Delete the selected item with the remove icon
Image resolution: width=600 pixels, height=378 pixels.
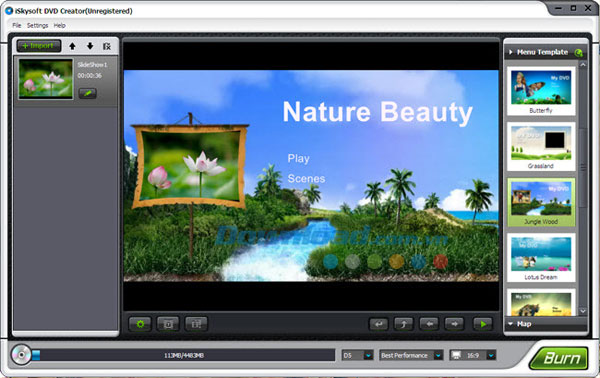pos(107,46)
